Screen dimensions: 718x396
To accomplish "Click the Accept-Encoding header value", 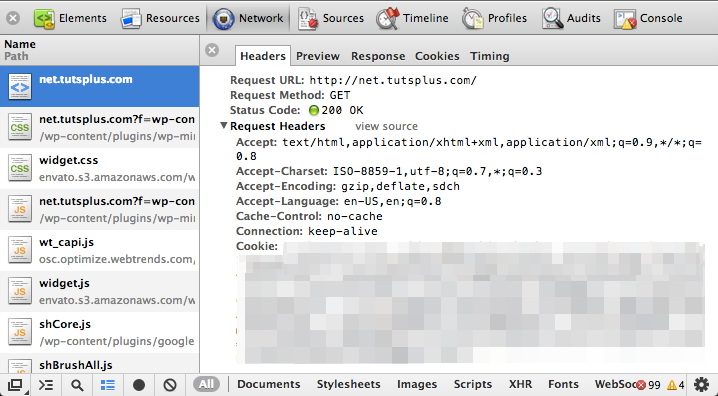I will tap(400, 186).
